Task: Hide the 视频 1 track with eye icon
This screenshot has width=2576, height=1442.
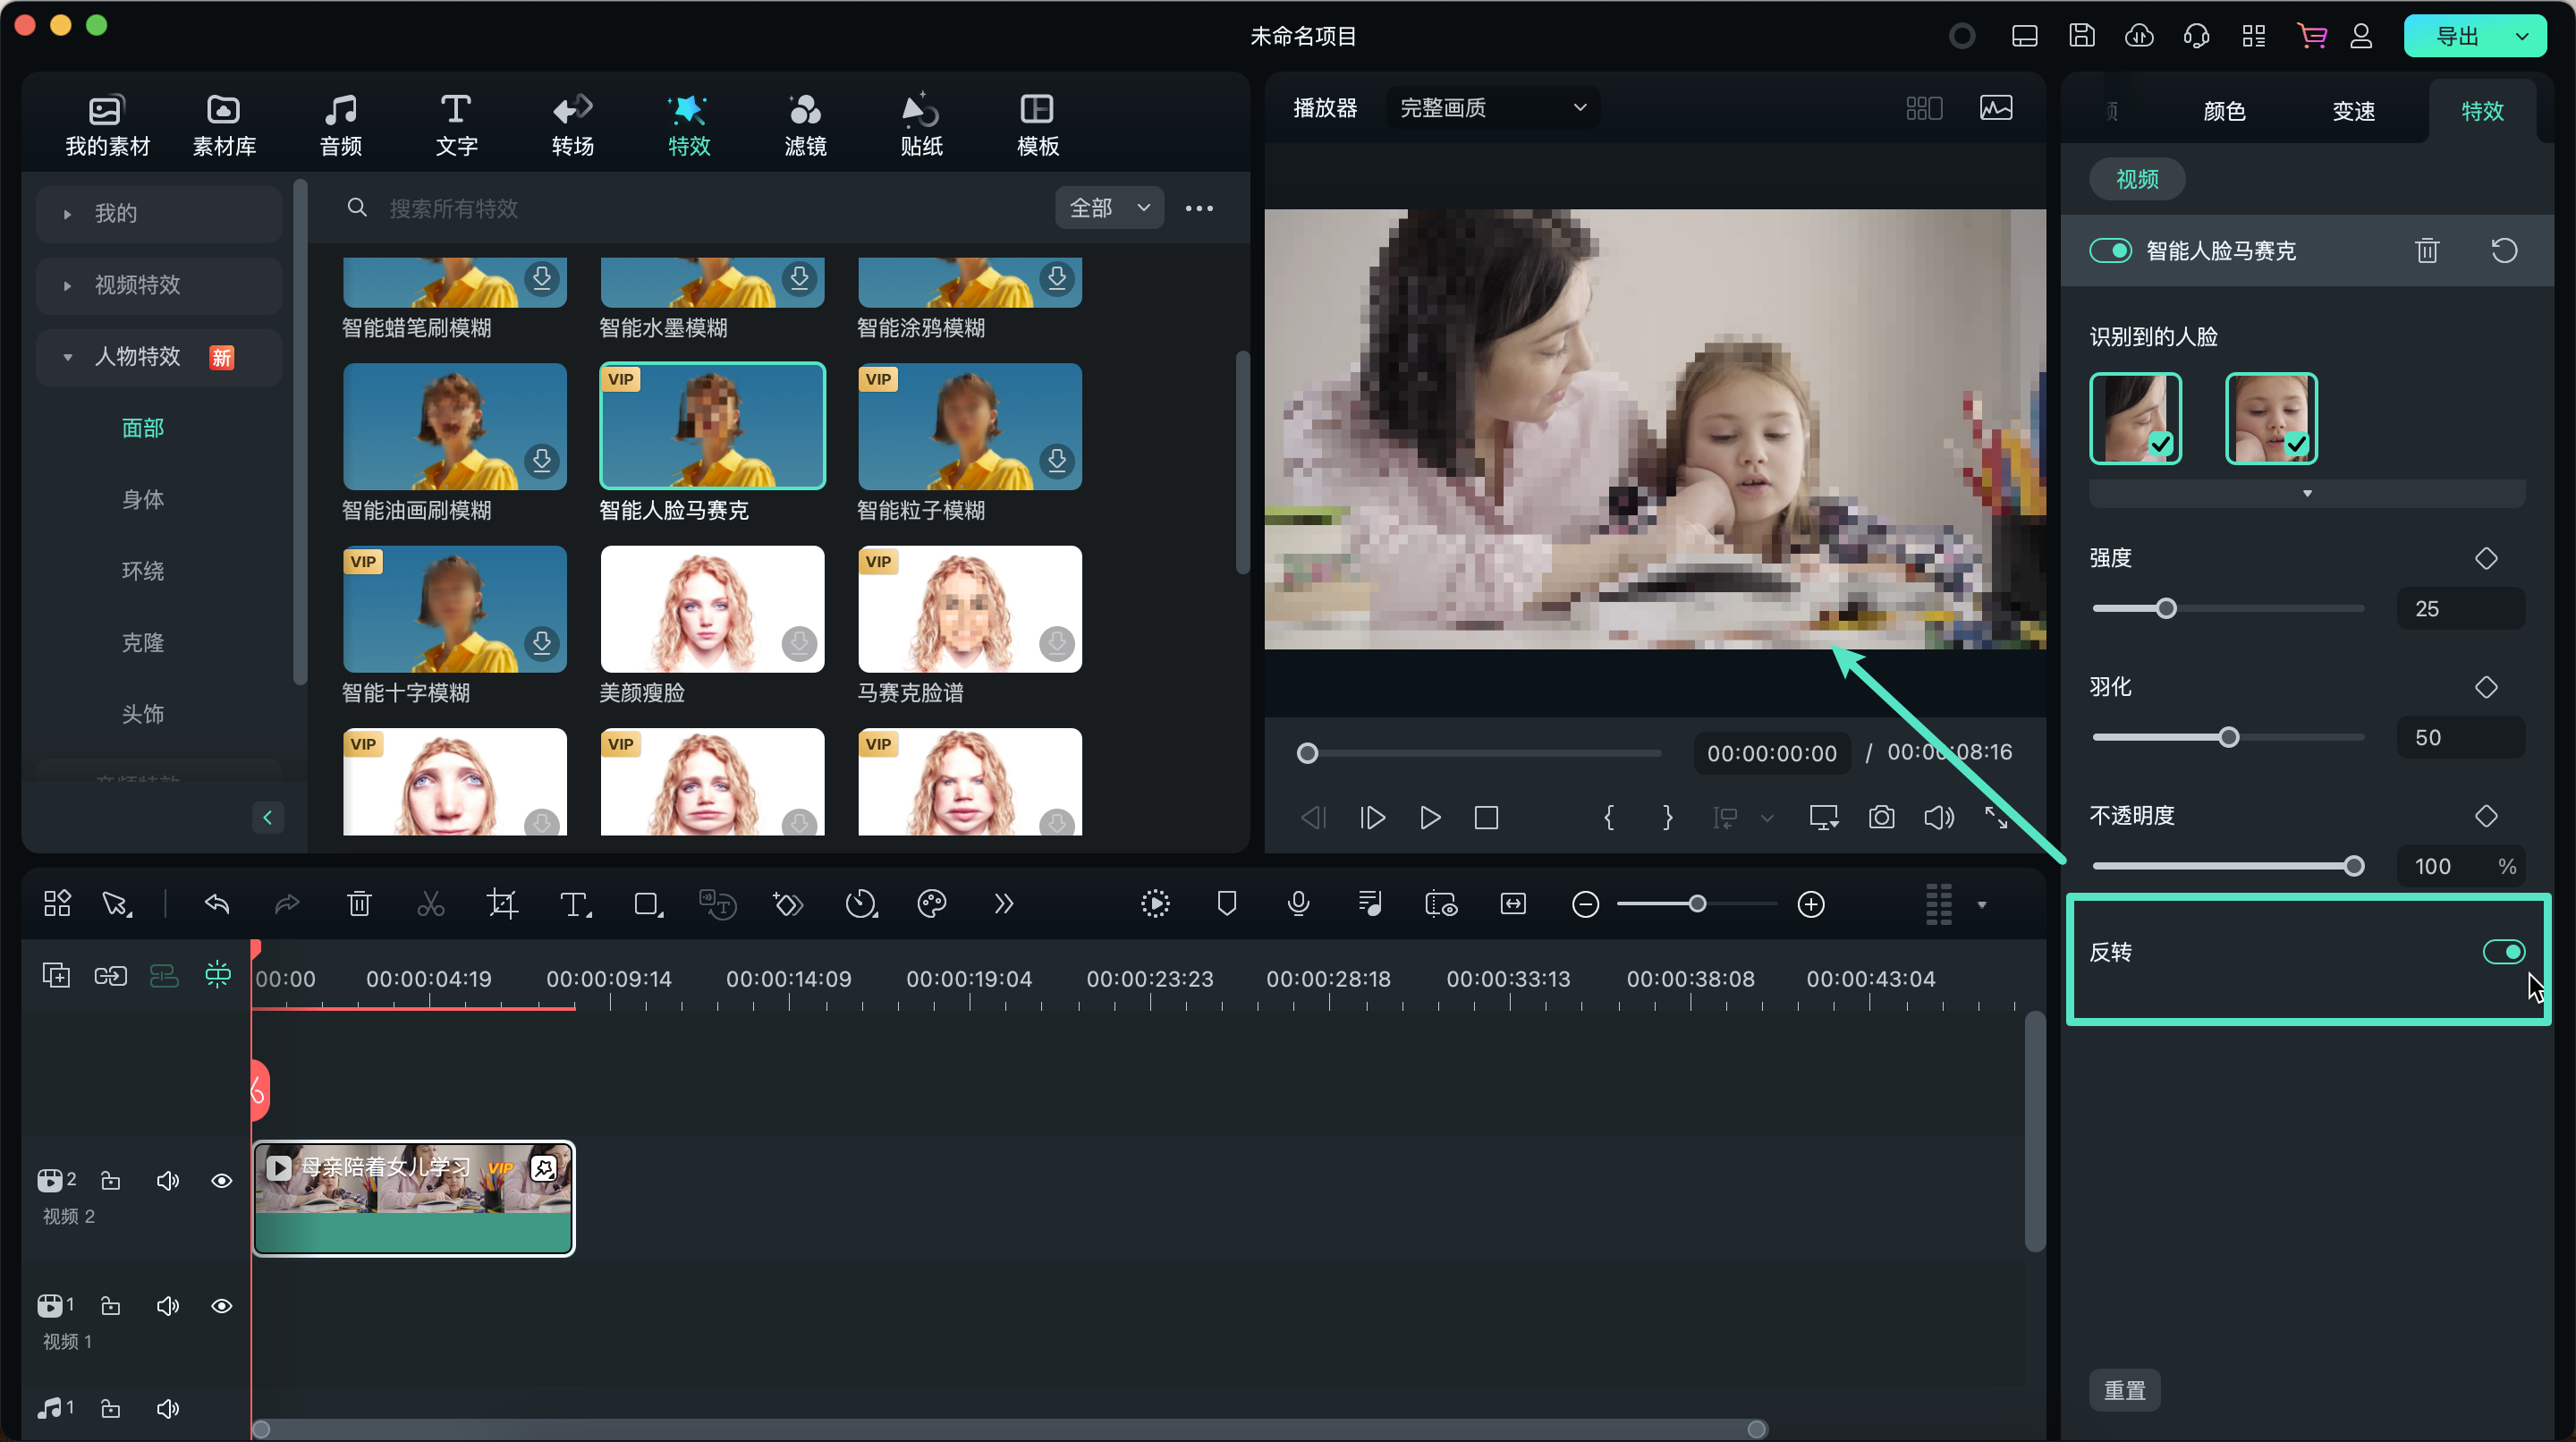Action: pos(222,1306)
